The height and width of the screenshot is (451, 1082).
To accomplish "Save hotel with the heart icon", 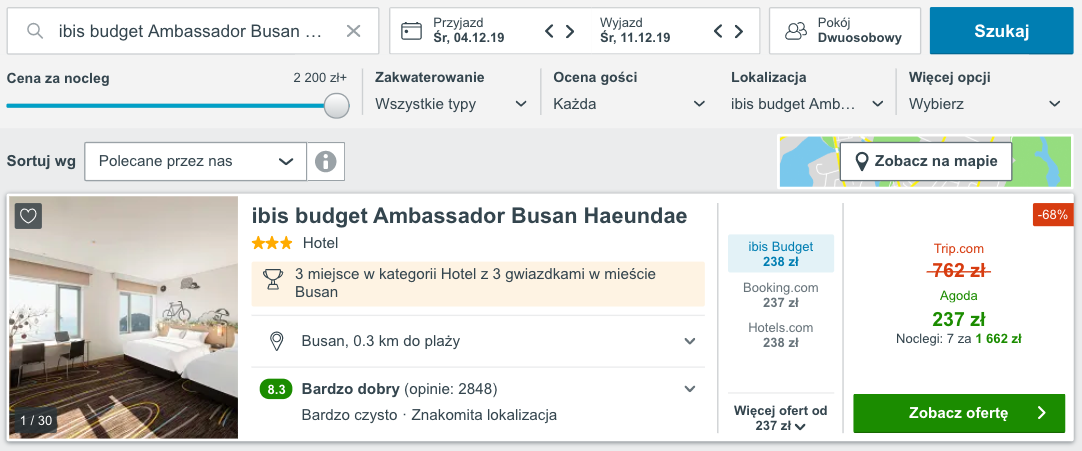I will [x=28, y=216].
